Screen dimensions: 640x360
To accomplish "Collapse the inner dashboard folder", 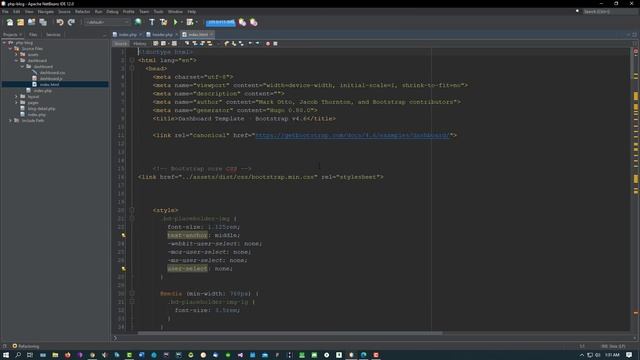I will point(22,67).
